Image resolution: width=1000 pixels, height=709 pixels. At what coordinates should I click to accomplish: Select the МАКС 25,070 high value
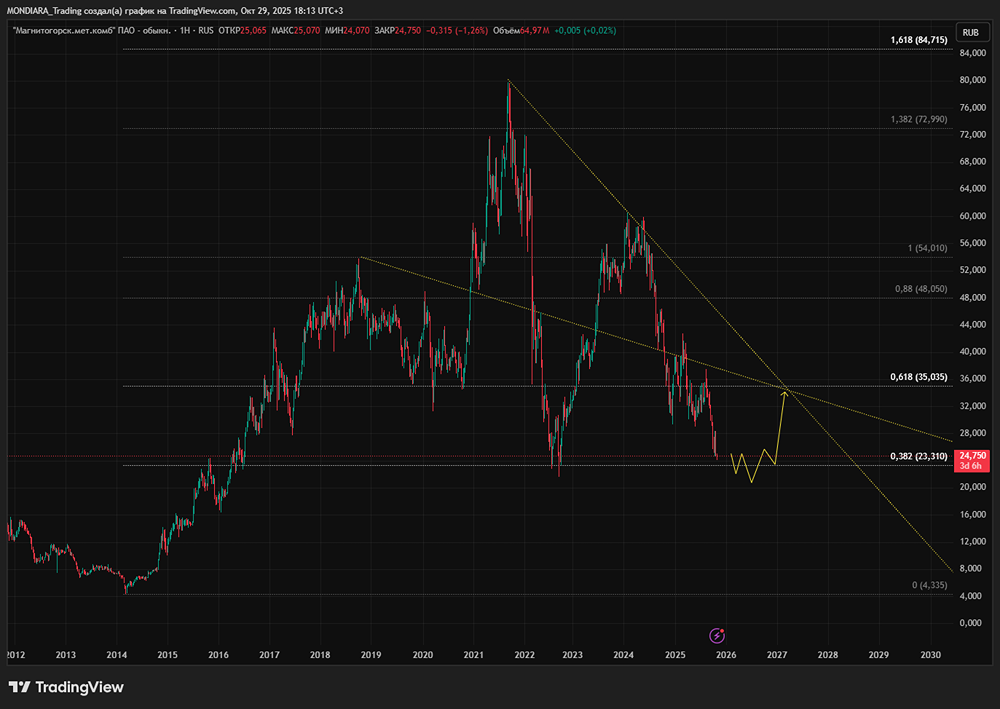point(295,30)
